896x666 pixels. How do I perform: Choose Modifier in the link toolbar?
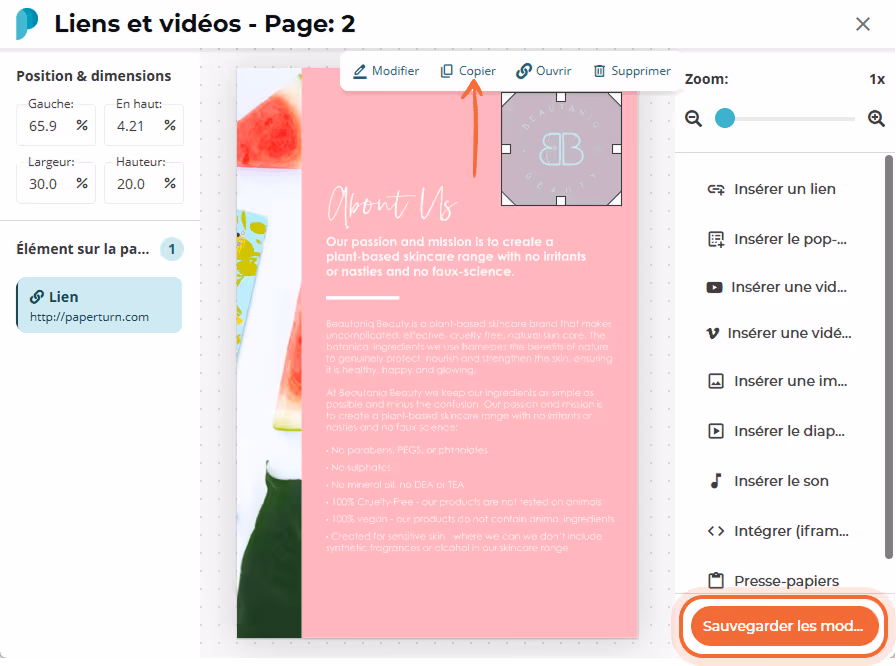(386, 71)
